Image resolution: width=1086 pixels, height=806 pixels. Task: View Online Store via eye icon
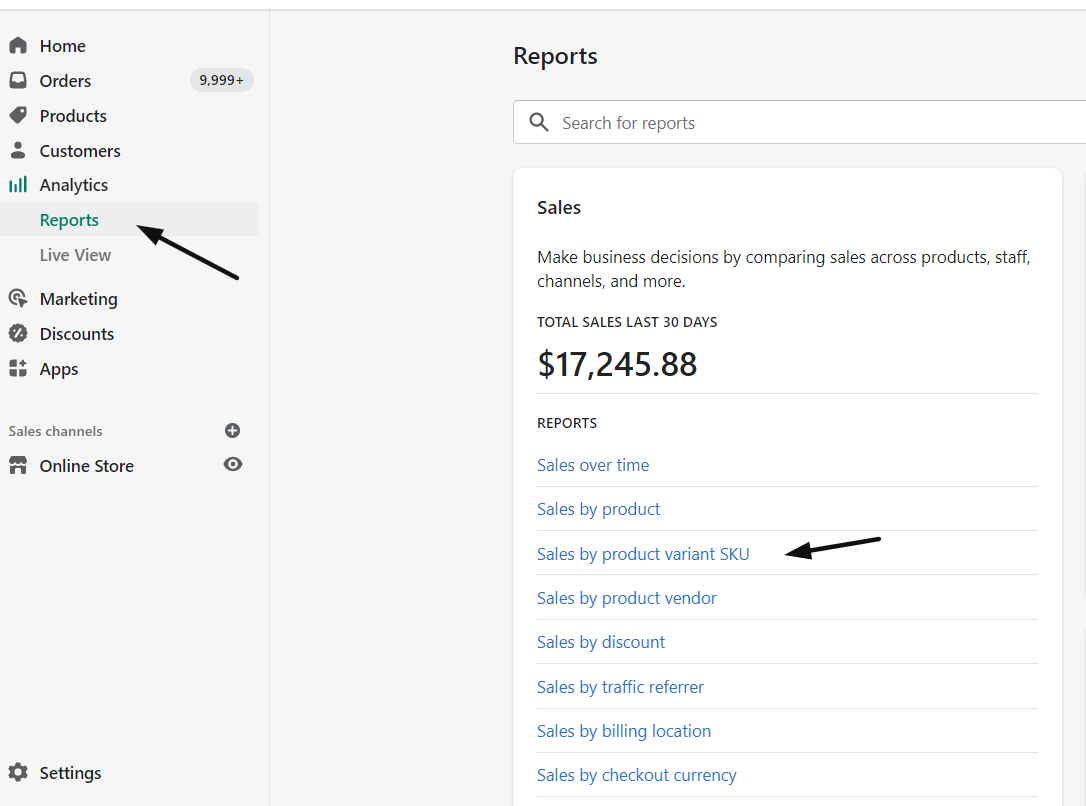tap(233, 465)
